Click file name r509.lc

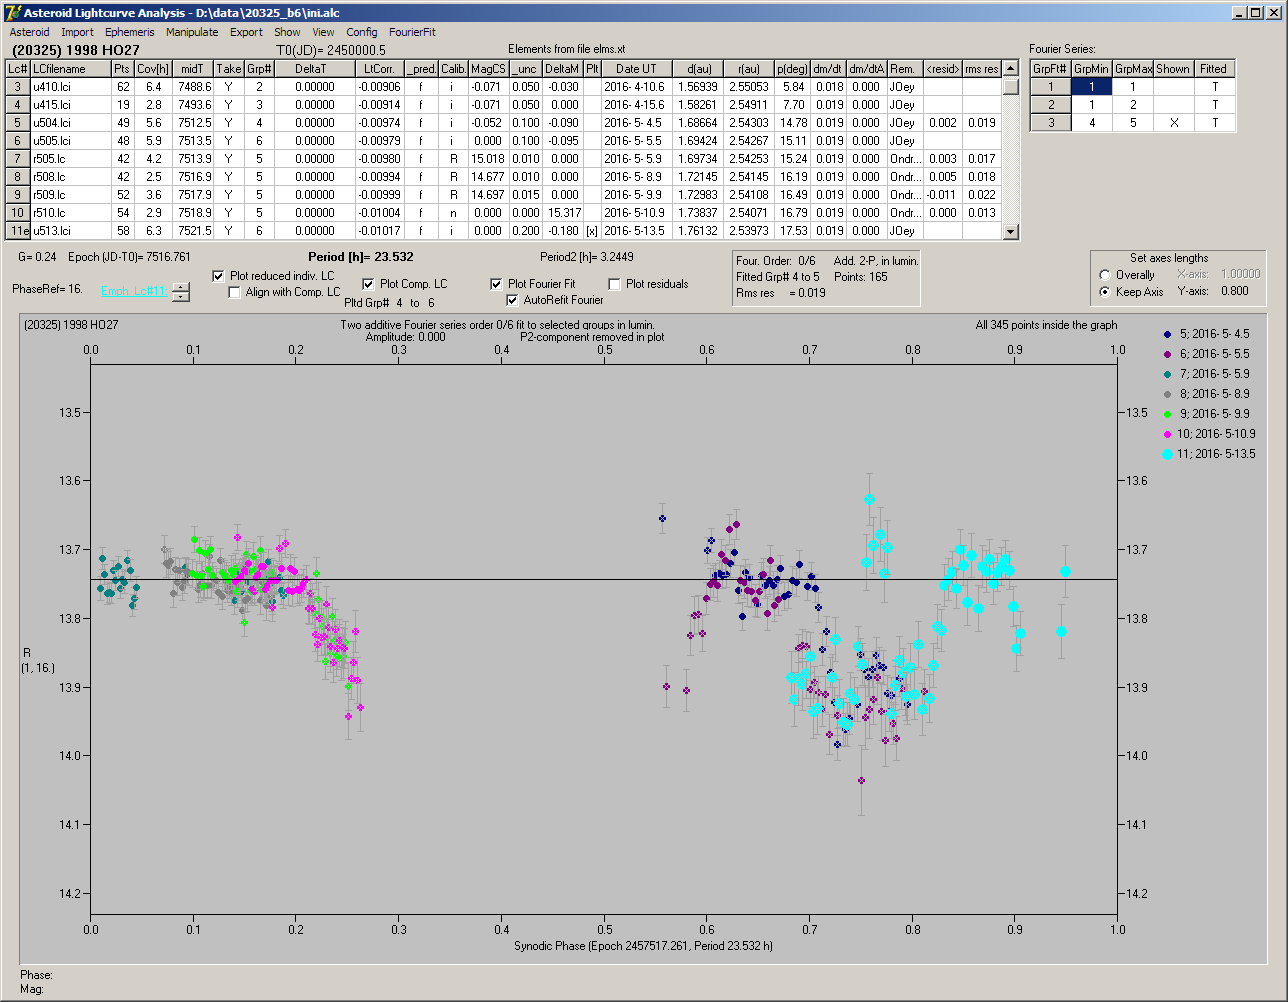click(70, 195)
